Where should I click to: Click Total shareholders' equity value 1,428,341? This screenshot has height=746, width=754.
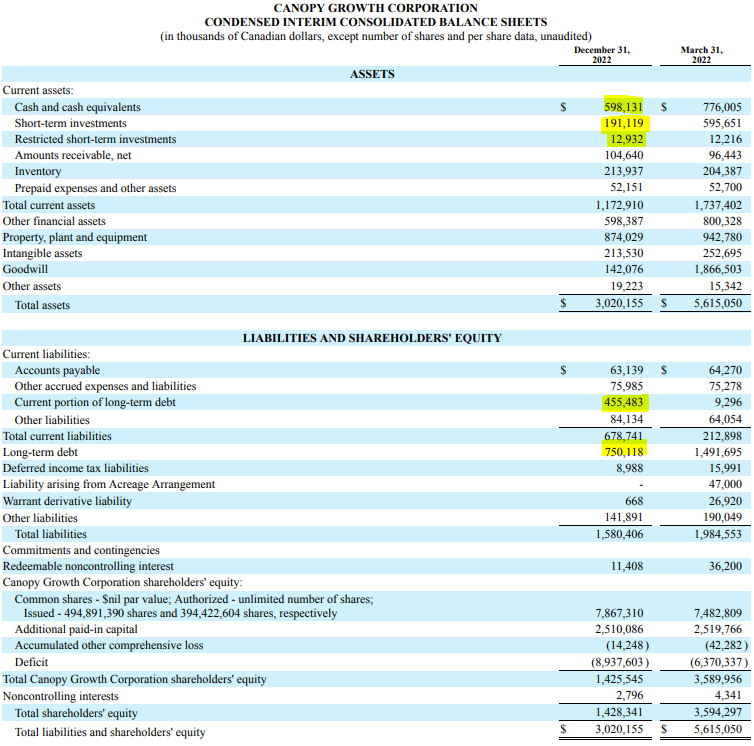(x=619, y=712)
